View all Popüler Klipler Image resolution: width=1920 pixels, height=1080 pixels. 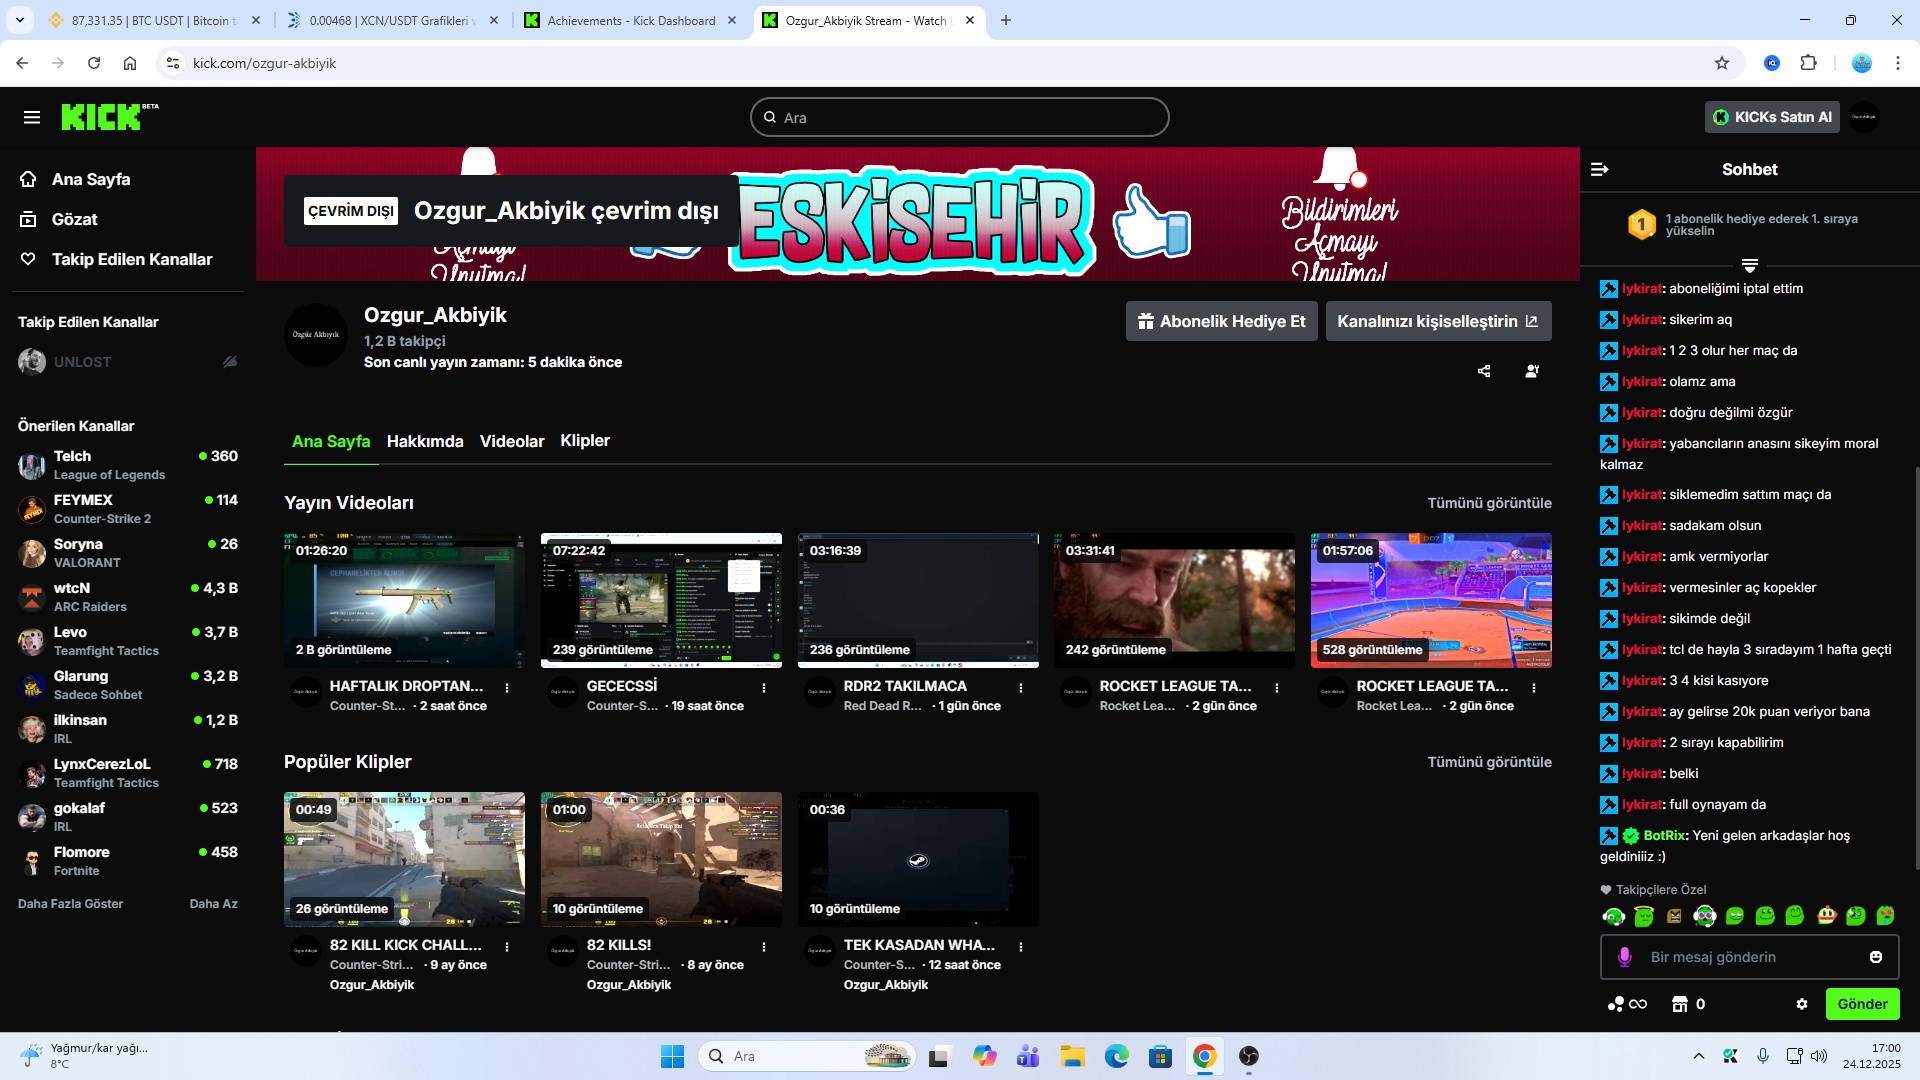(x=1489, y=762)
